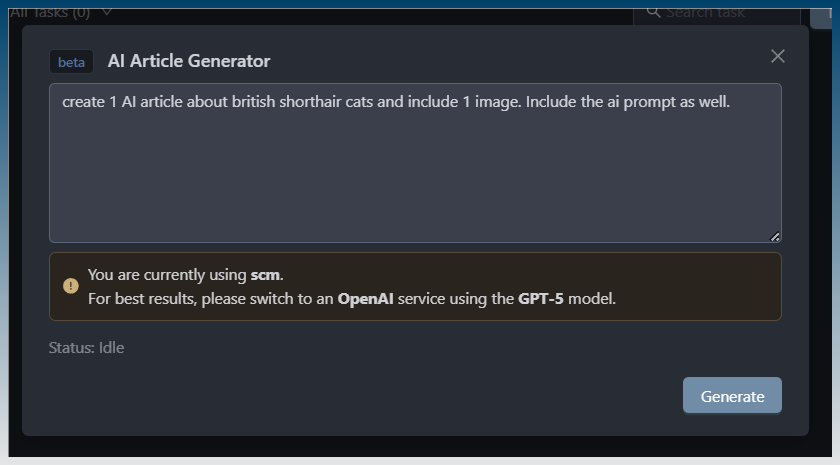Image resolution: width=840 pixels, height=465 pixels.
Task: Click the beta badge next to the title
Action: click(71, 62)
